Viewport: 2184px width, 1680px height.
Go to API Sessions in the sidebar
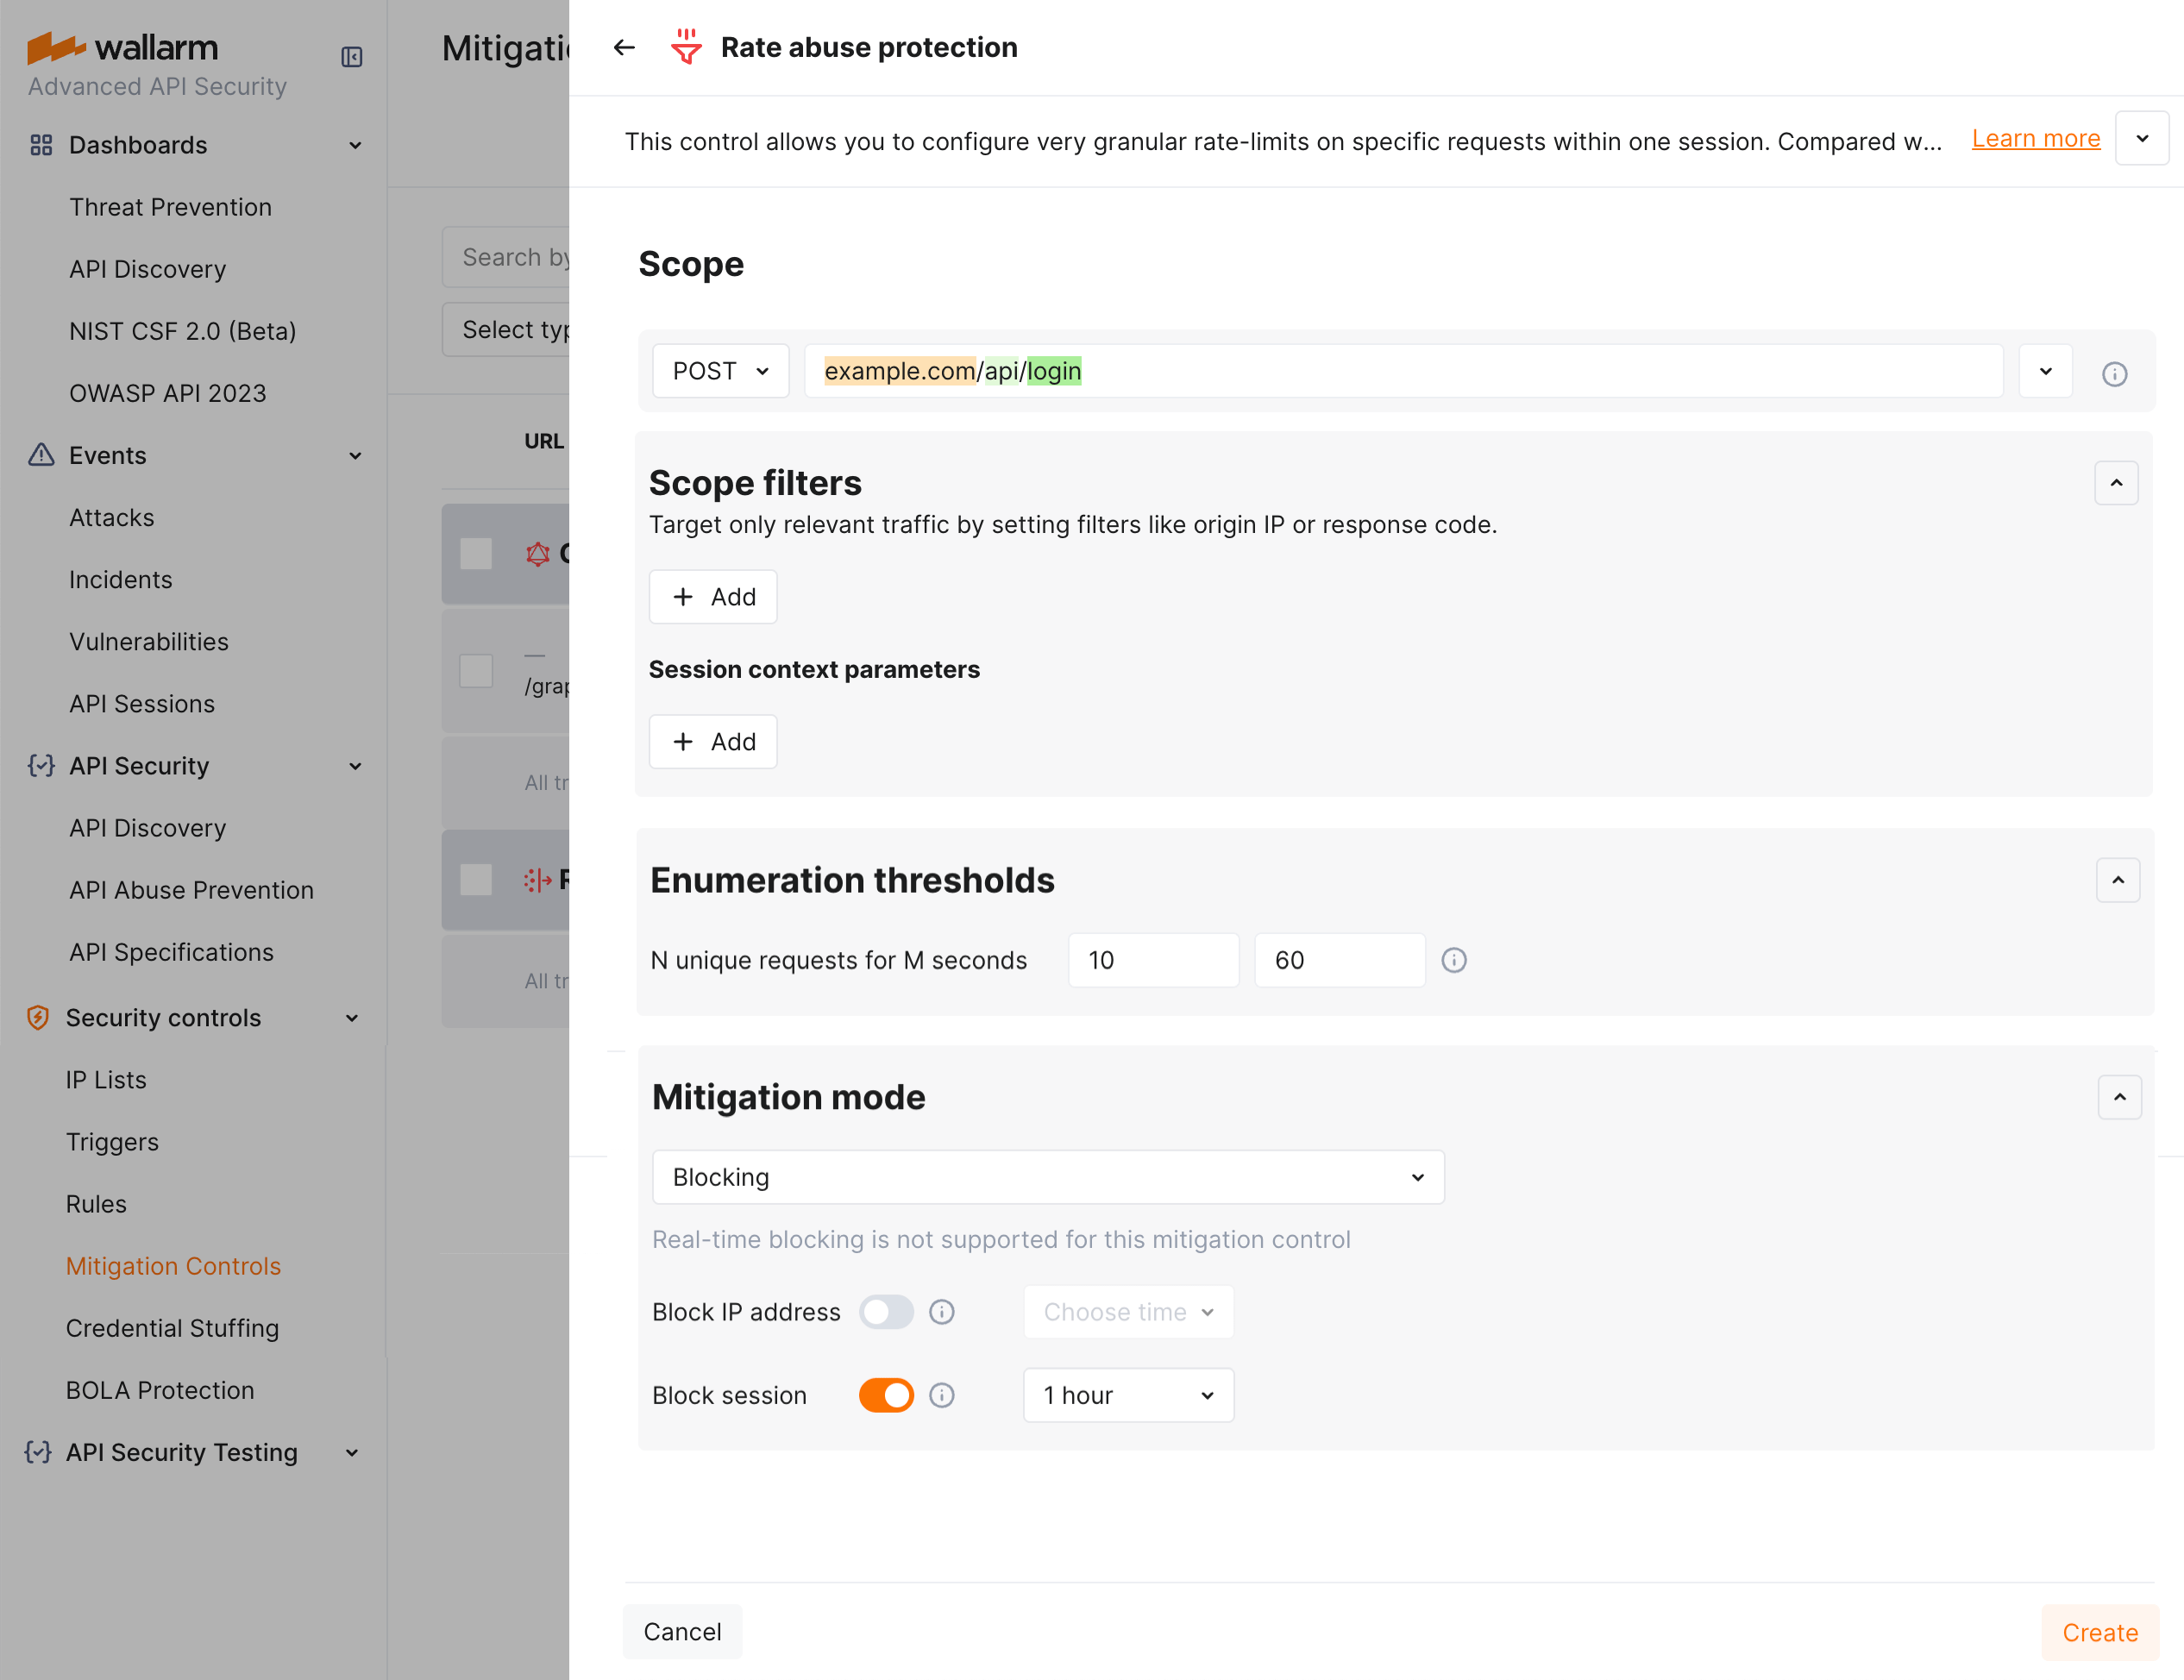[x=142, y=704]
